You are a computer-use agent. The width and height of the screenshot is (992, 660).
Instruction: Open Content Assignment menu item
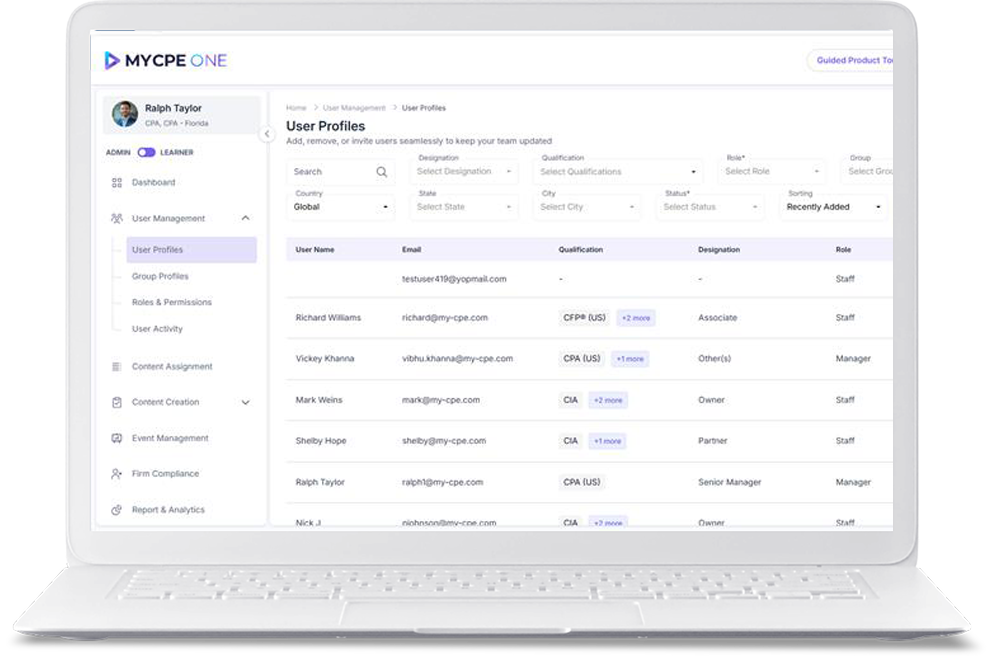click(x=172, y=366)
